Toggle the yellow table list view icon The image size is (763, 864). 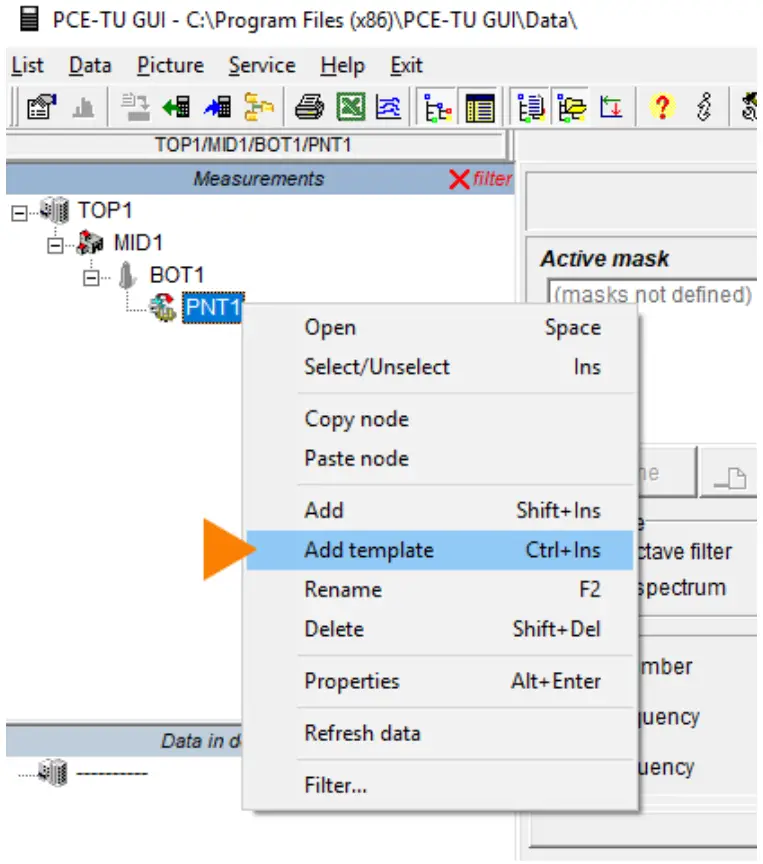click(x=480, y=107)
